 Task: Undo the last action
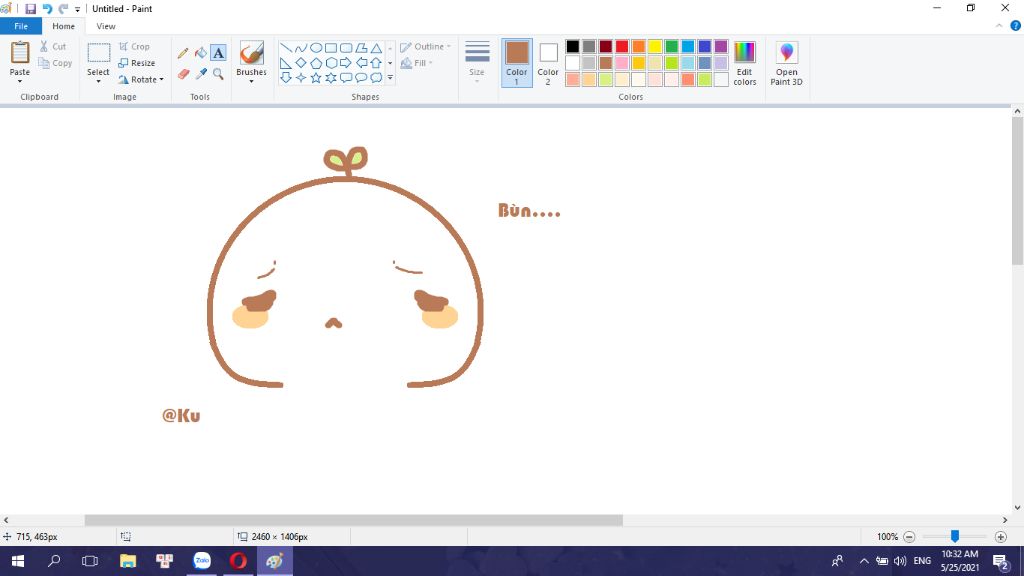[x=47, y=8]
